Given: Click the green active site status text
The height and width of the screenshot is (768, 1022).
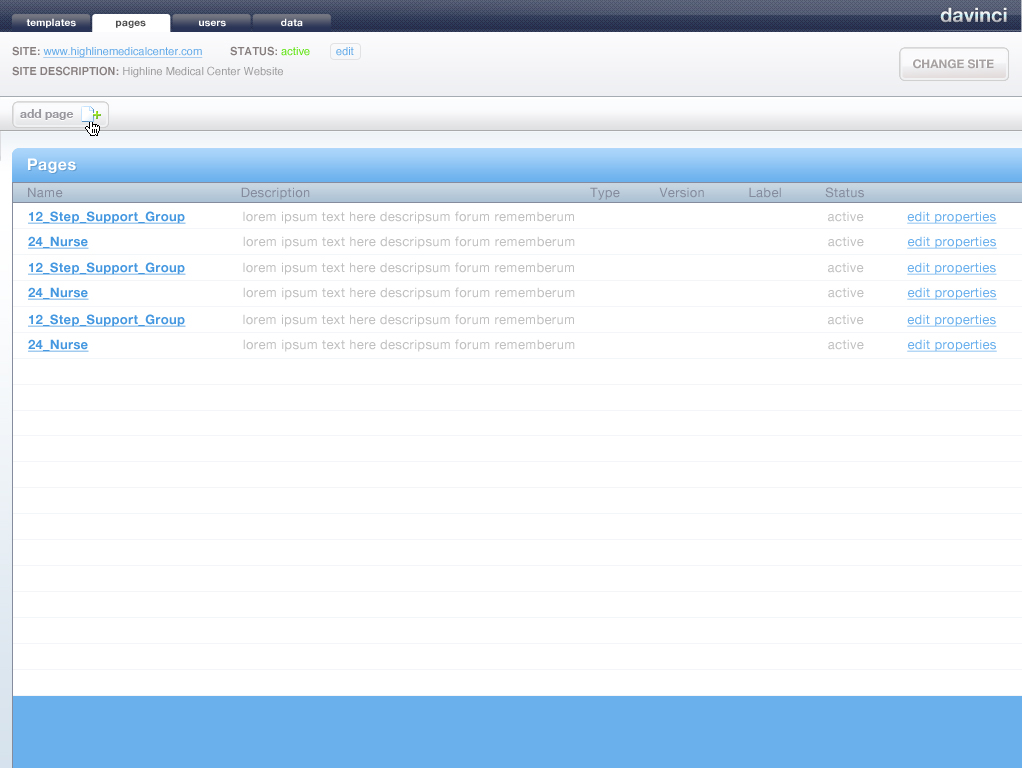Looking at the screenshot, I should click(x=295, y=52).
